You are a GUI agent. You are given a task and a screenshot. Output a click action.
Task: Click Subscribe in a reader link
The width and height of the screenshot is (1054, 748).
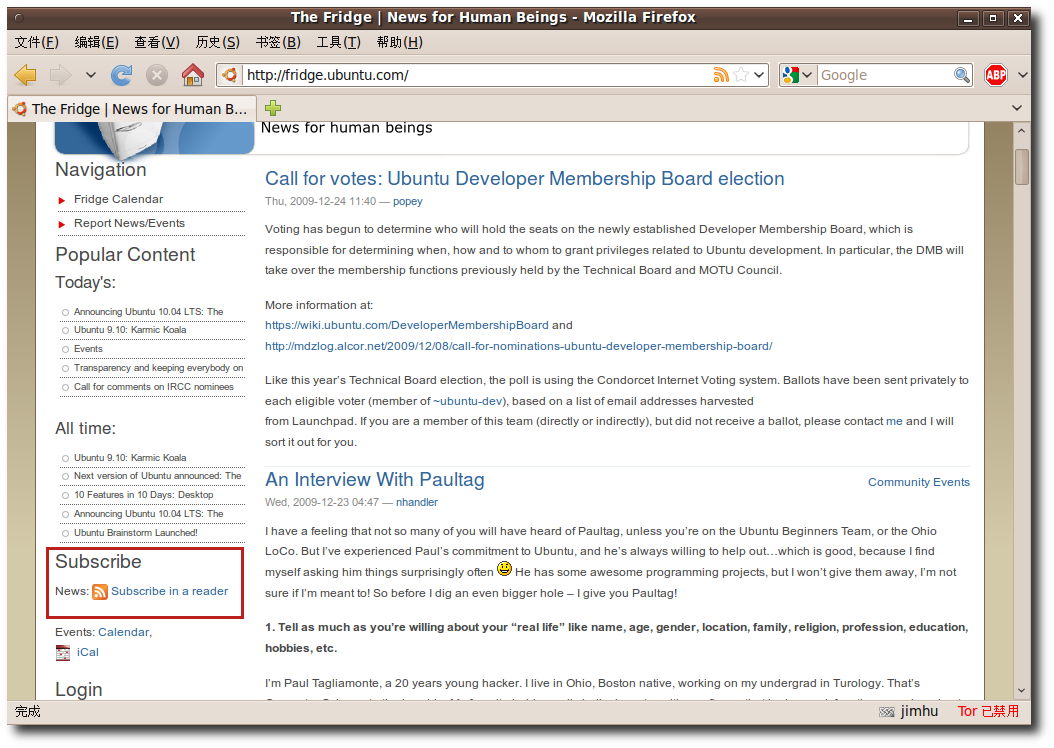click(169, 591)
